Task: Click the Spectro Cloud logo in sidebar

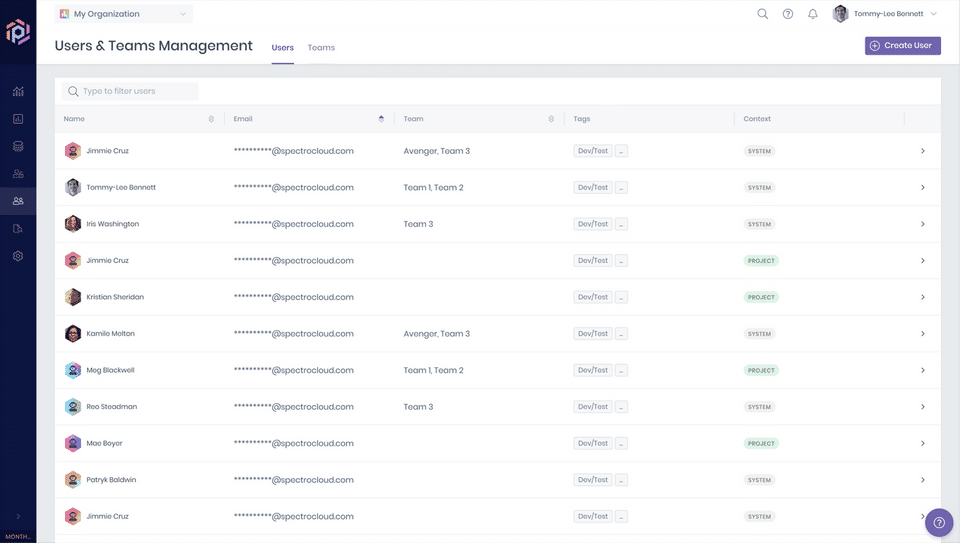Action: click(x=18, y=31)
